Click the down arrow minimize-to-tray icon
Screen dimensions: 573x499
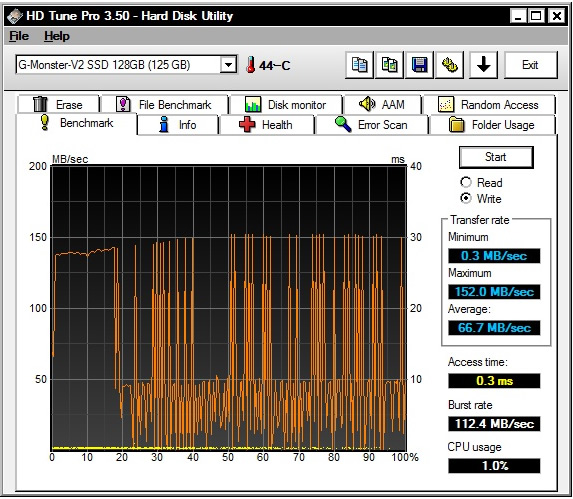(x=483, y=65)
